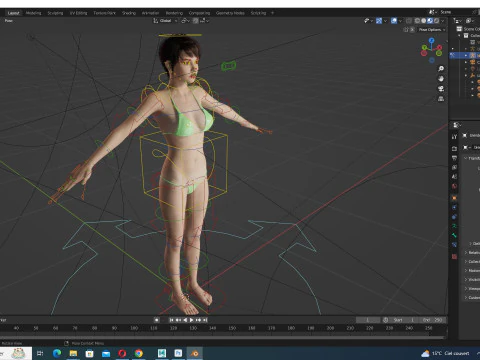Switch to the Modeling workspace tab
Viewport: 480px width, 360px height.
(x=33, y=13)
